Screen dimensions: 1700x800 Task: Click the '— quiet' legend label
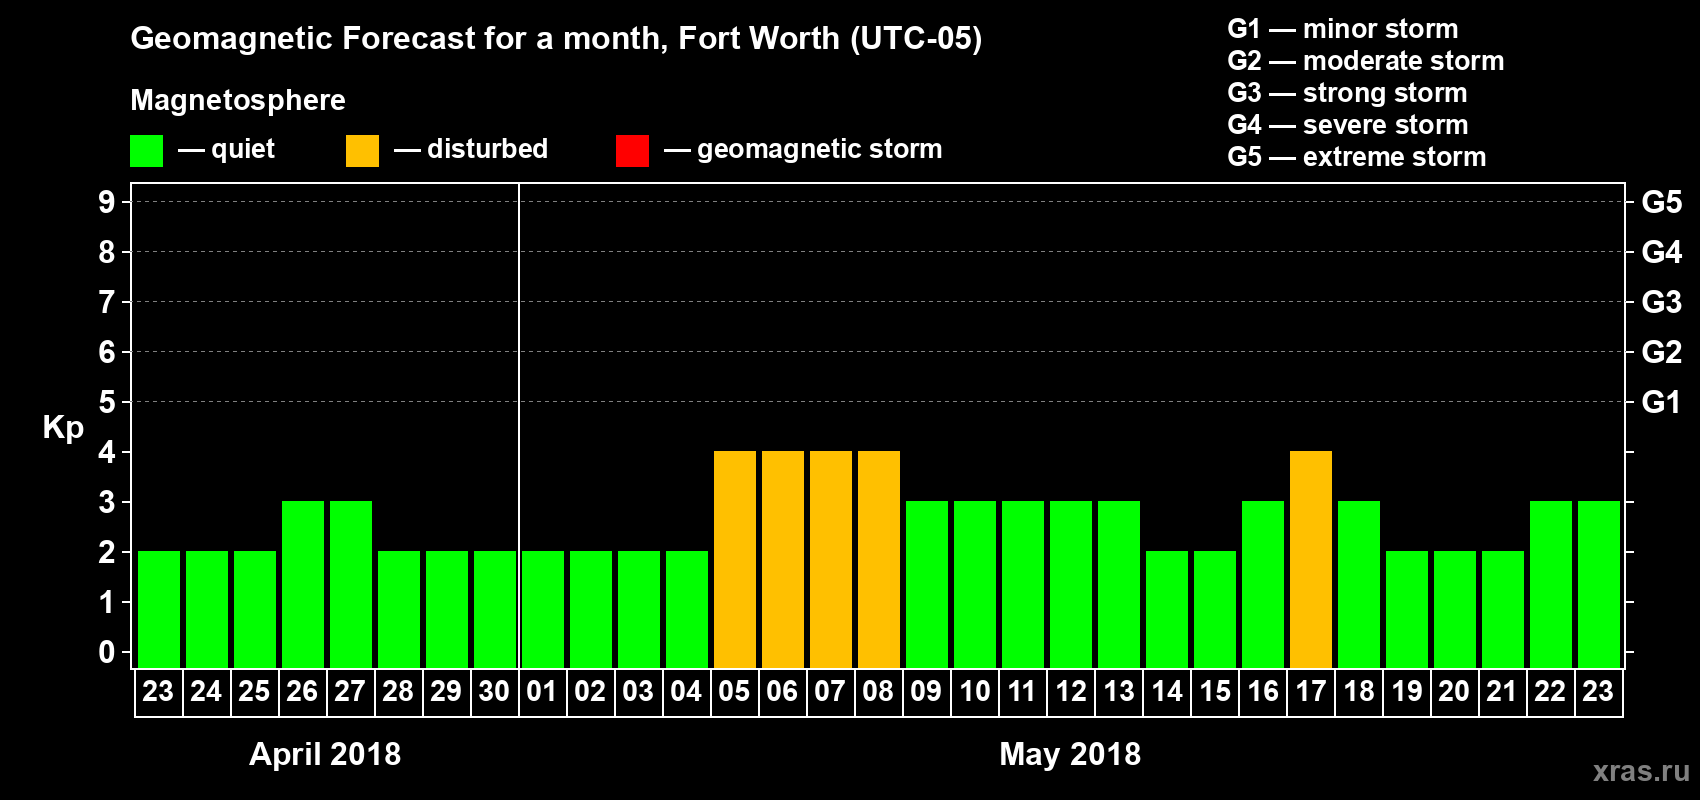[226, 150]
